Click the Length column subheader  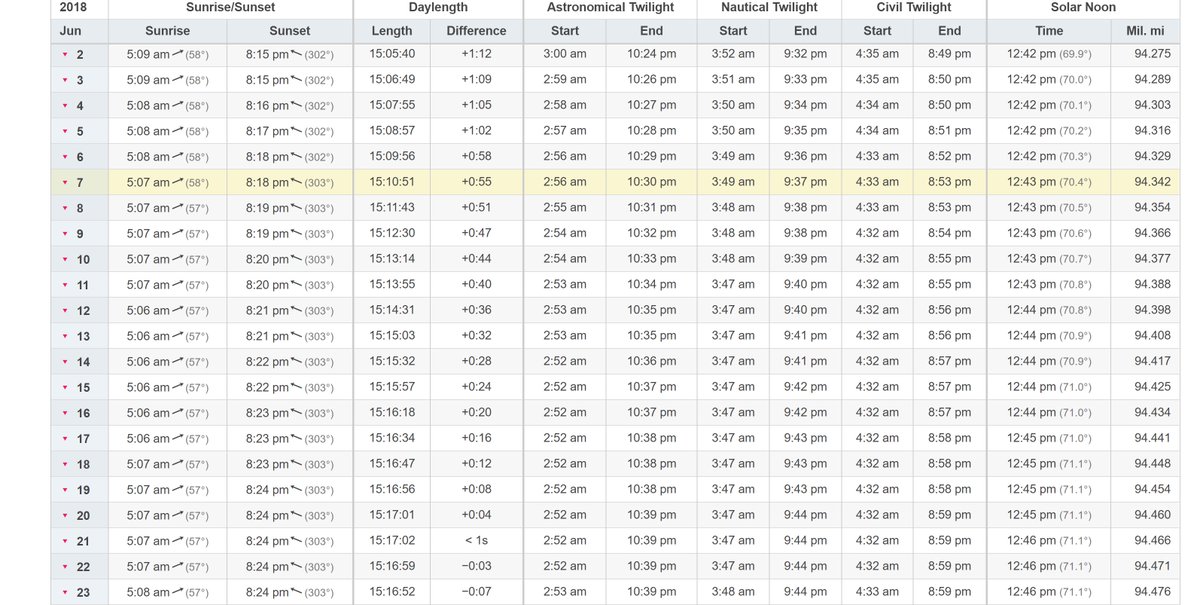[392, 31]
